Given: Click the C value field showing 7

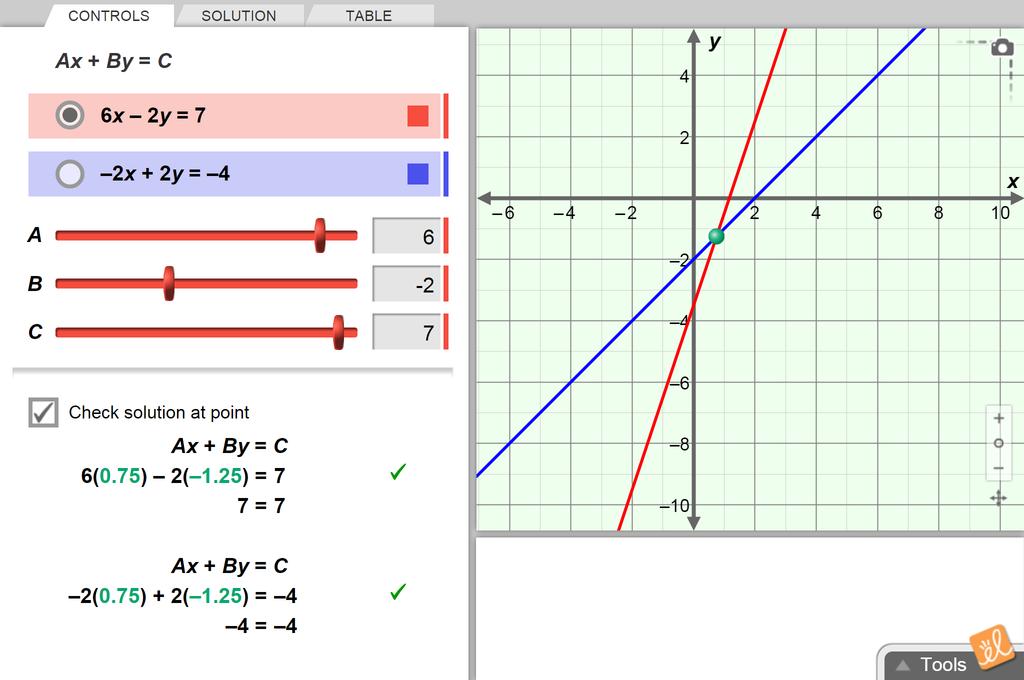Looking at the screenshot, I should tap(407, 332).
